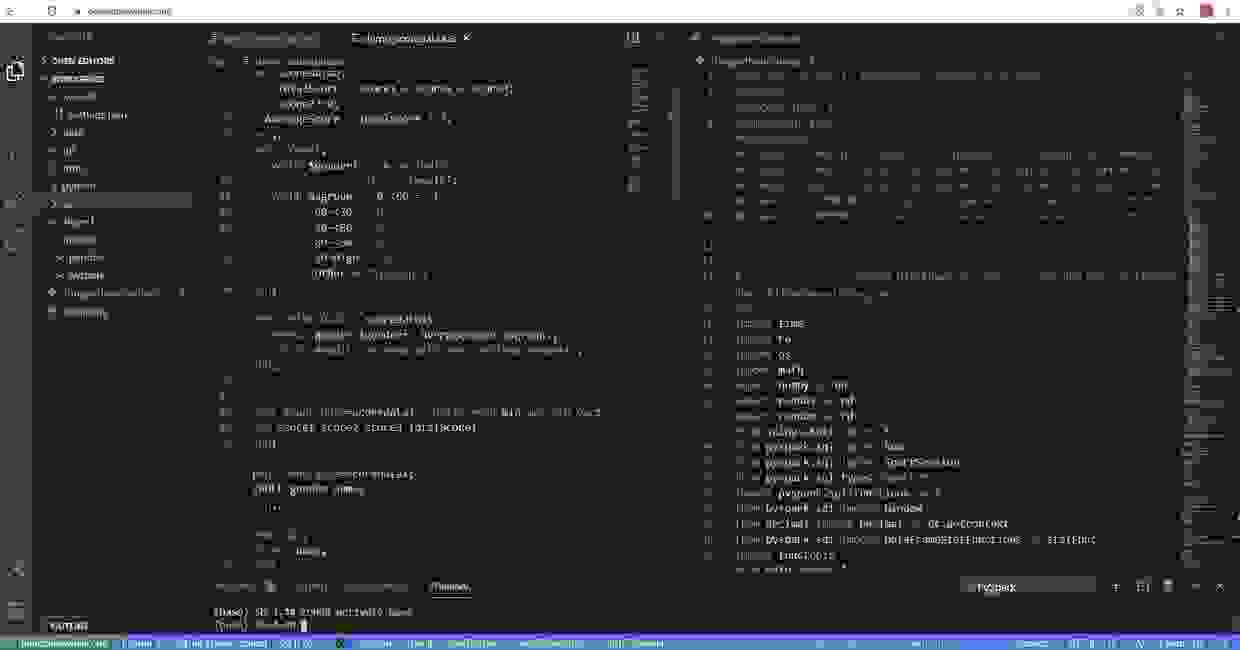
Task: Bookmark the page with browser star icon
Action: pyautogui.click(x=1181, y=11)
